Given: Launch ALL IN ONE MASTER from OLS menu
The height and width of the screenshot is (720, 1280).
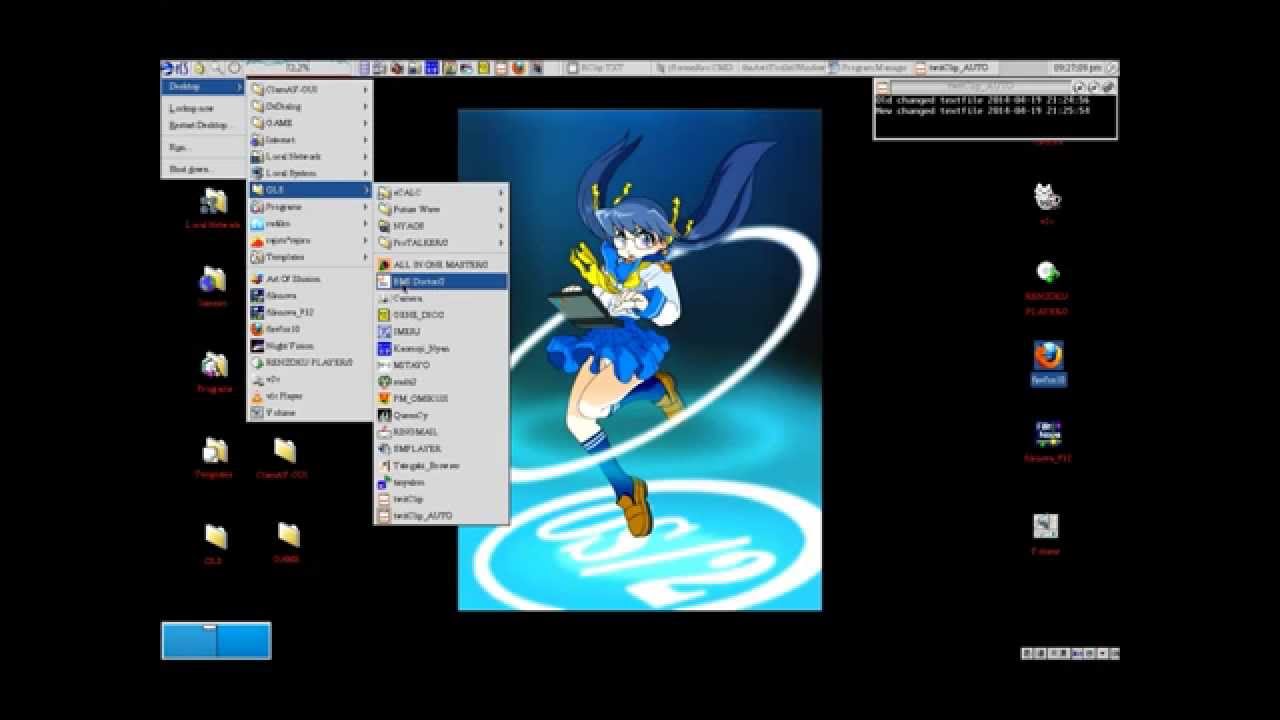Looking at the screenshot, I should (441, 265).
